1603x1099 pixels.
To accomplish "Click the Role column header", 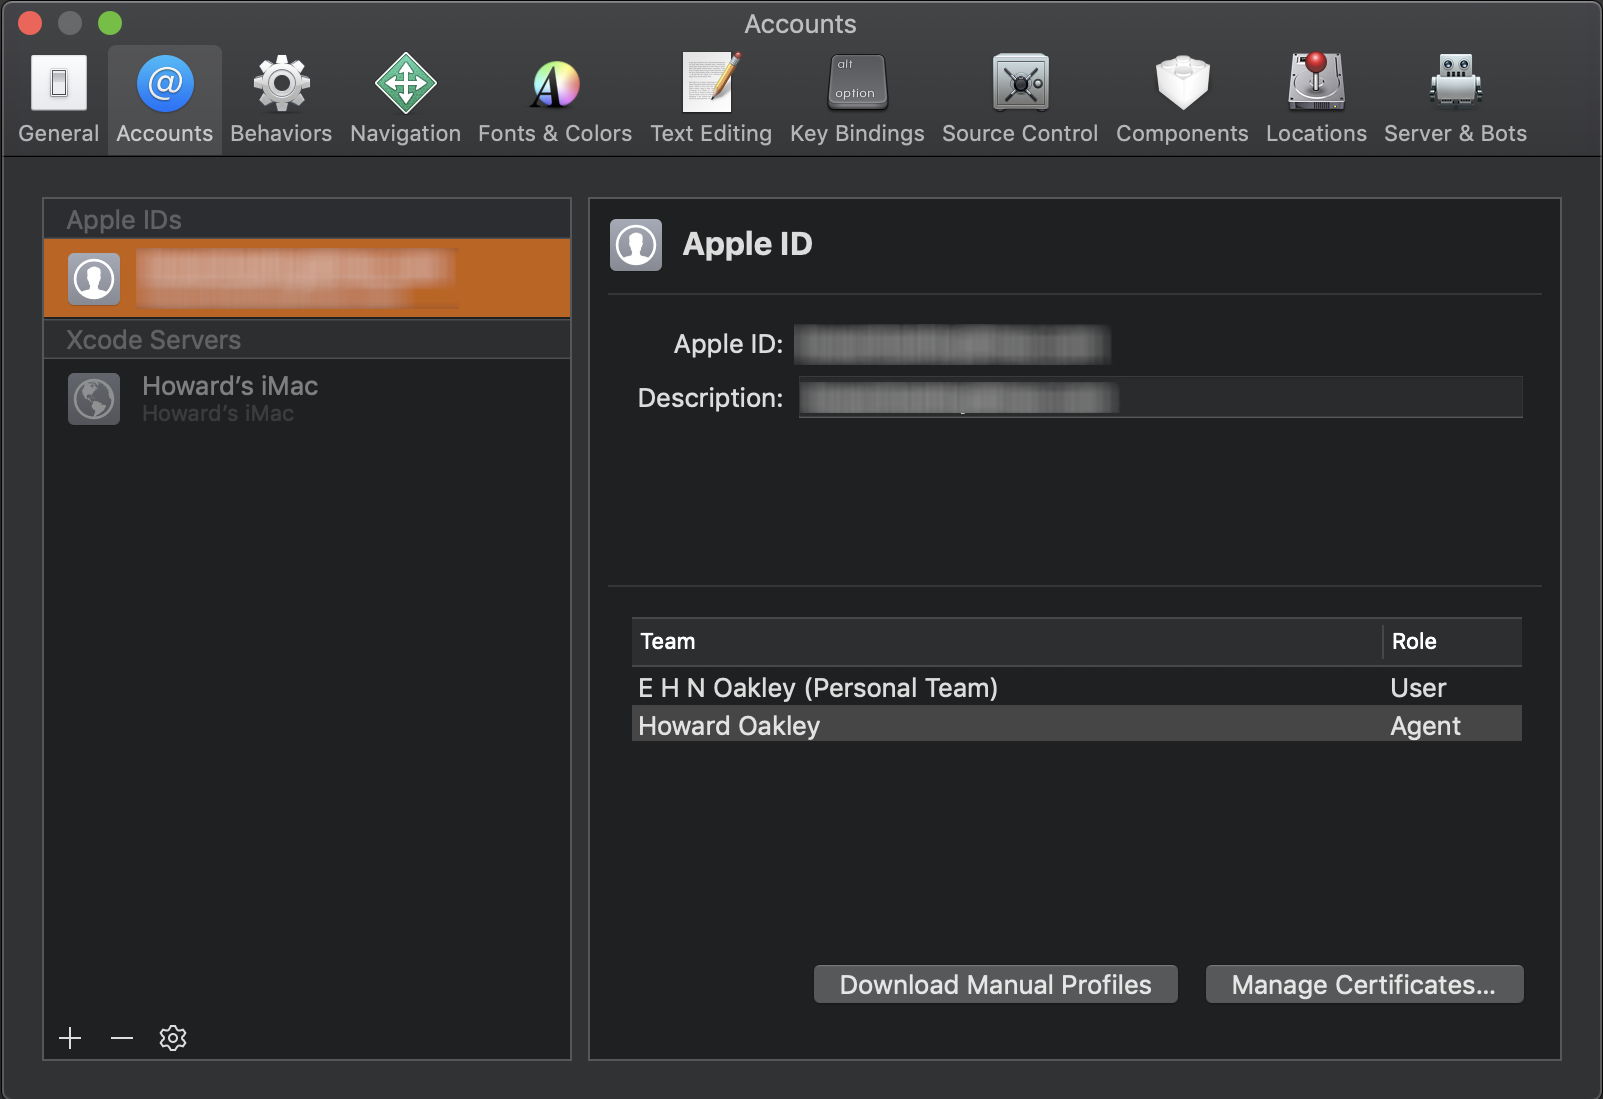I will point(1453,641).
